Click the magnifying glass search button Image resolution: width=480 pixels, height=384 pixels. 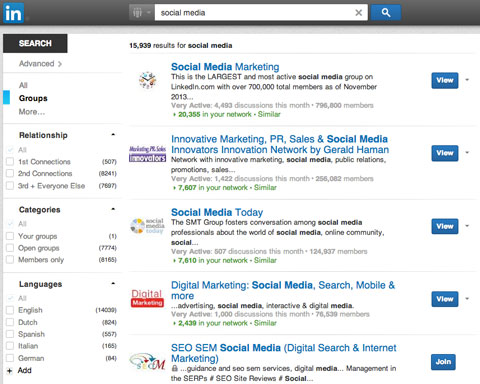coord(386,13)
